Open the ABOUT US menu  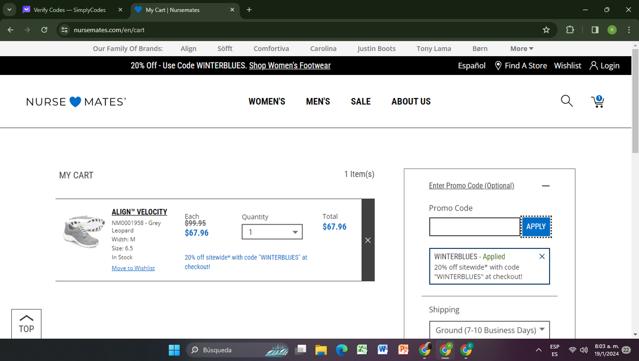pyautogui.click(x=411, y=101)
